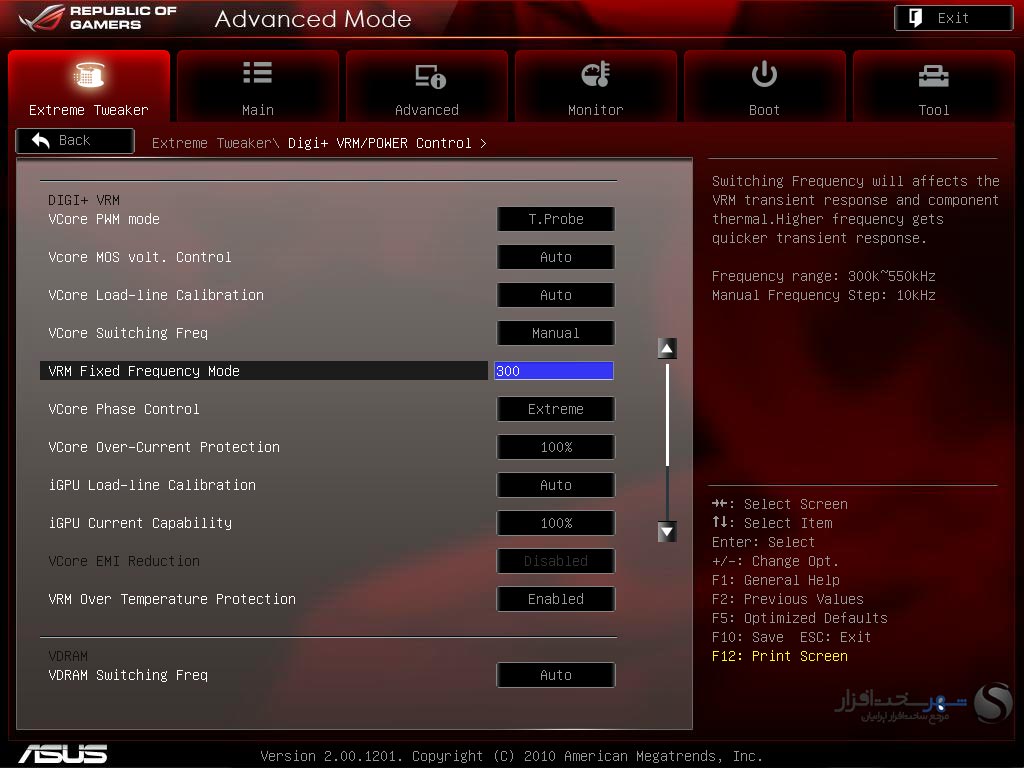The image size is (1024, 768).
Task: Open VCore PWM mode T.Probe dropdown
Action: coord(556,219)
